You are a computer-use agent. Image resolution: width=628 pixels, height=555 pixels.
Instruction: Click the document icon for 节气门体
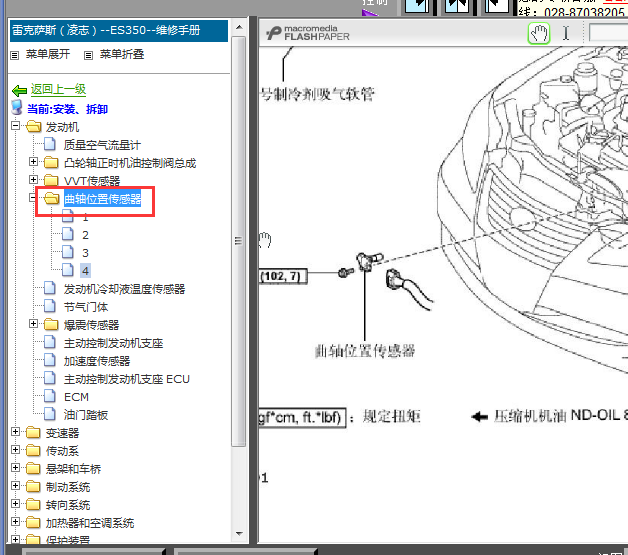click(x=50, y=306)
